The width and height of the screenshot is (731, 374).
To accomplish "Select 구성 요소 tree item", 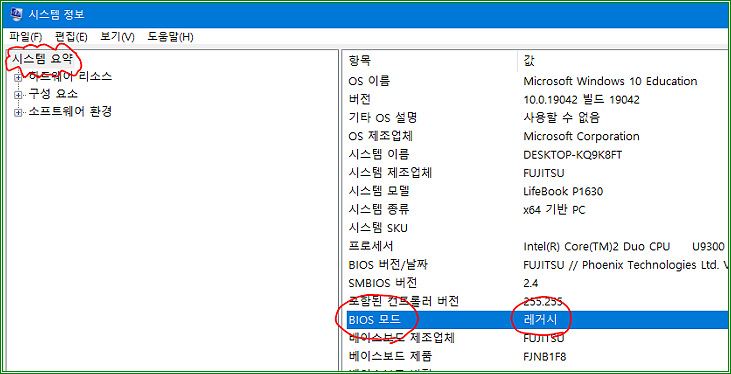I will 53,94.
